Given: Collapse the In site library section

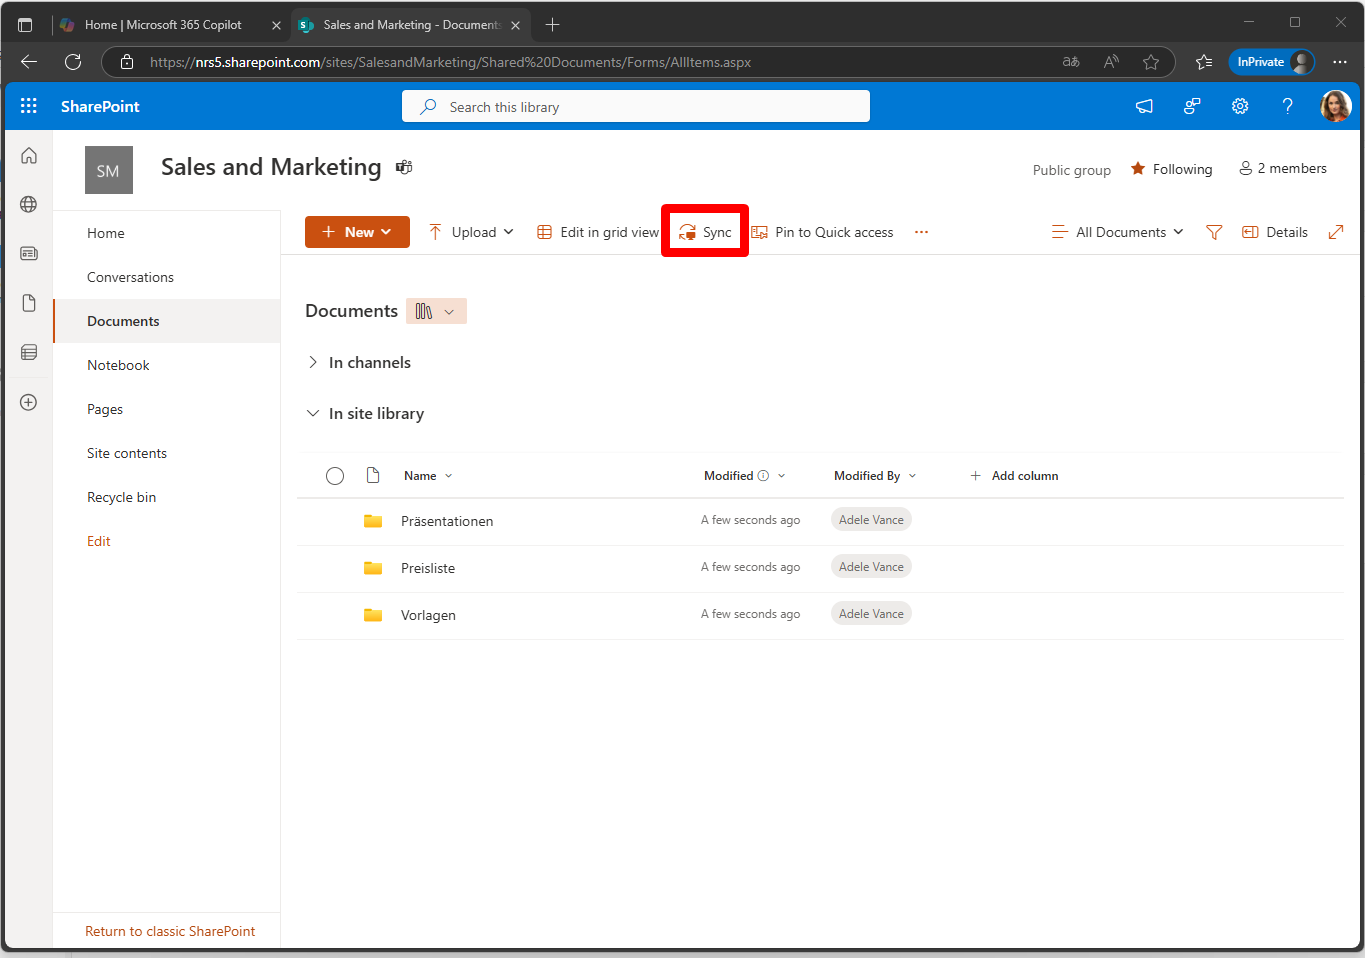Looking at the screenshot, I should pos(313,413).
